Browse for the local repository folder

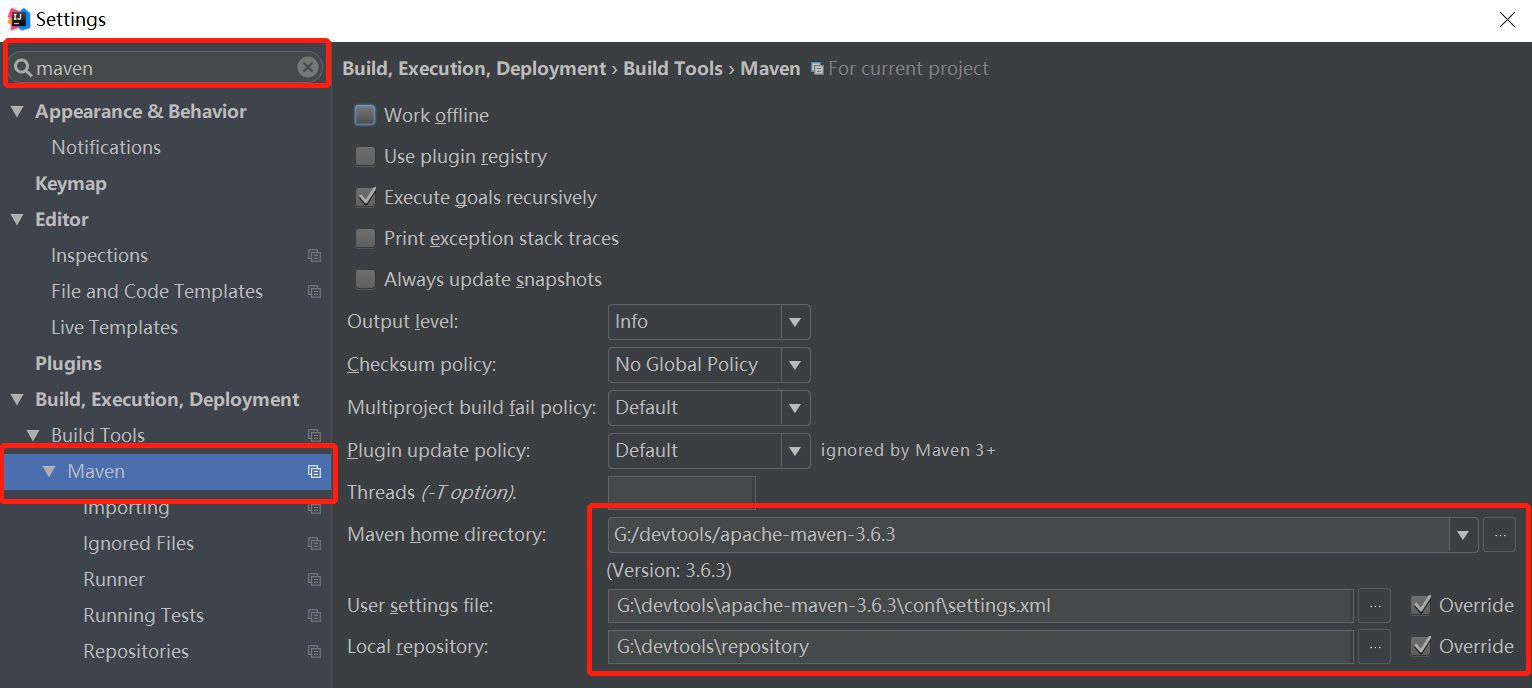tap(1374, 647)
